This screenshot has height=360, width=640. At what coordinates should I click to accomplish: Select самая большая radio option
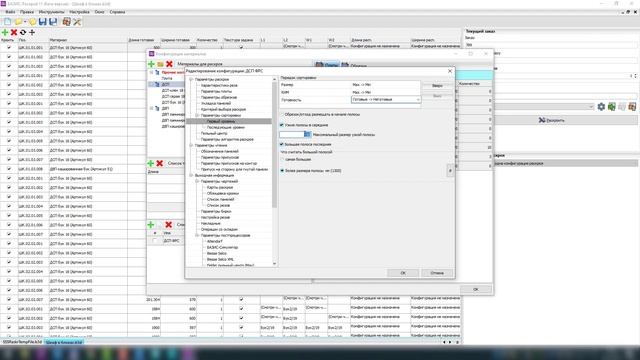(282, 160)
